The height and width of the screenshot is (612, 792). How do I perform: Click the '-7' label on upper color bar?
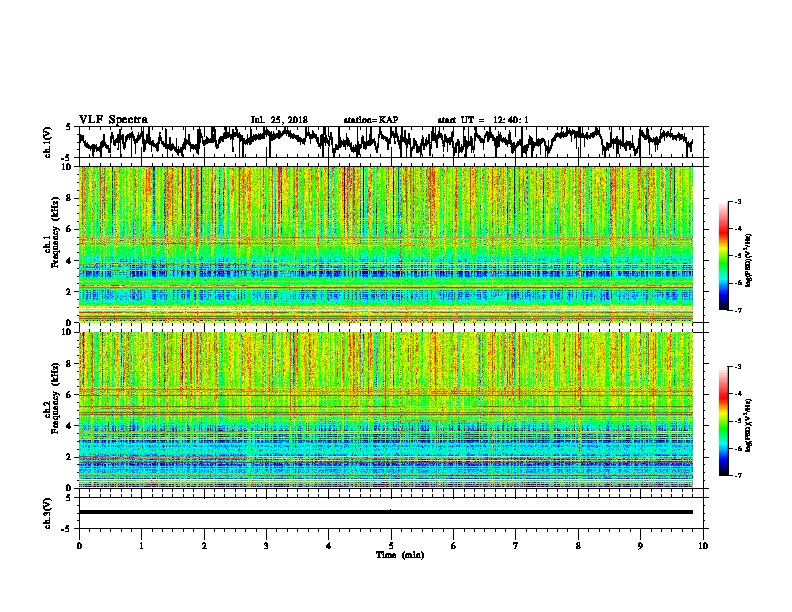tap(737, 310)
